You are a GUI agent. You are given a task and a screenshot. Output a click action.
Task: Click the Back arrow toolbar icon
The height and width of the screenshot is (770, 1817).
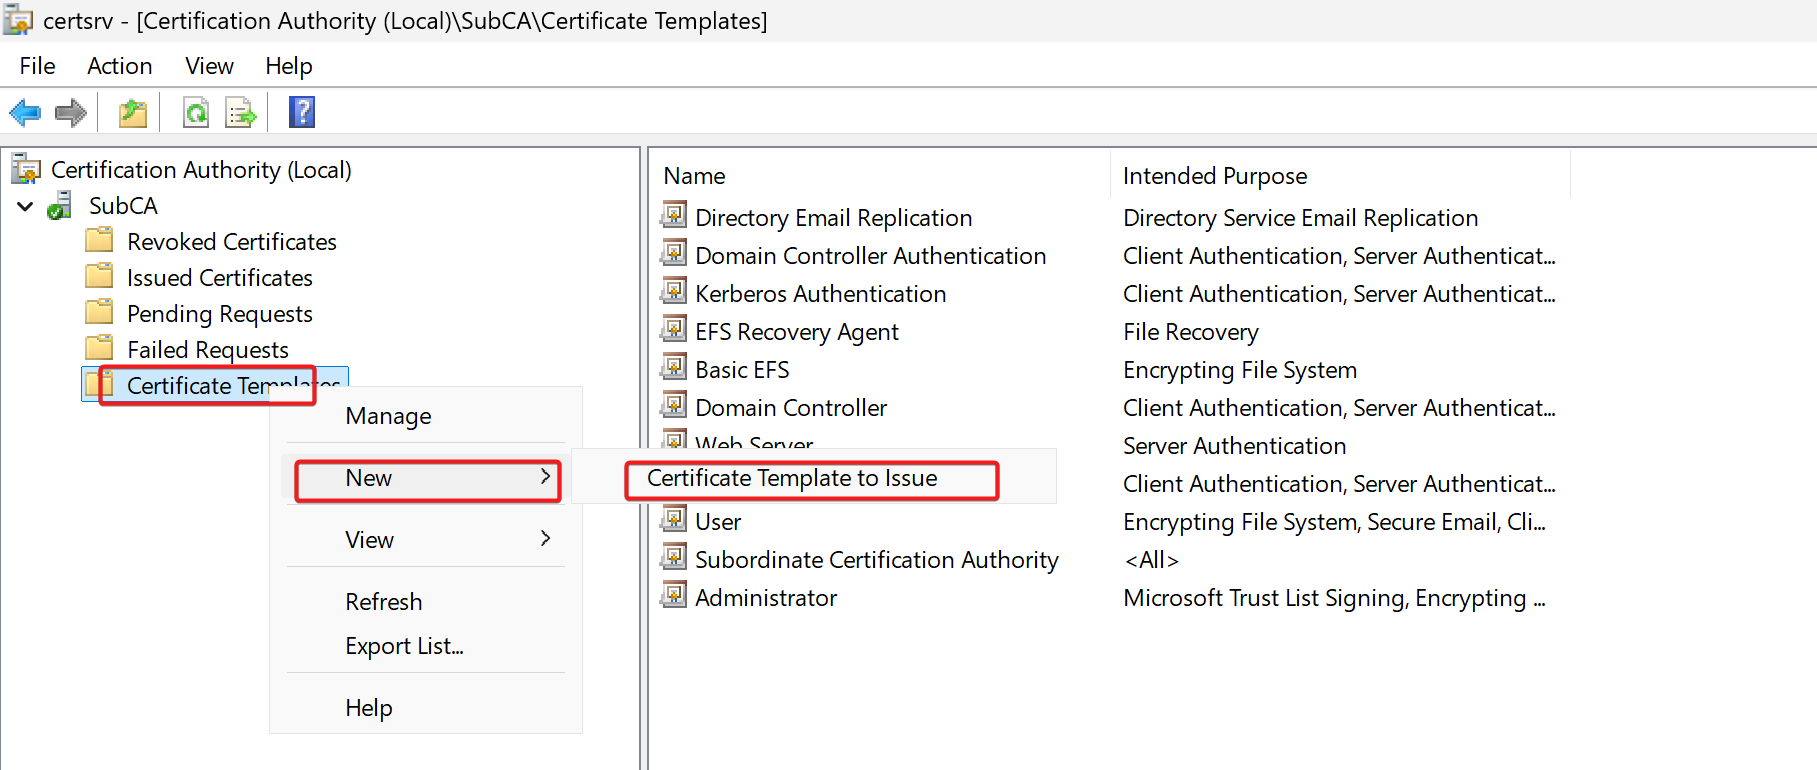(25, 113)
